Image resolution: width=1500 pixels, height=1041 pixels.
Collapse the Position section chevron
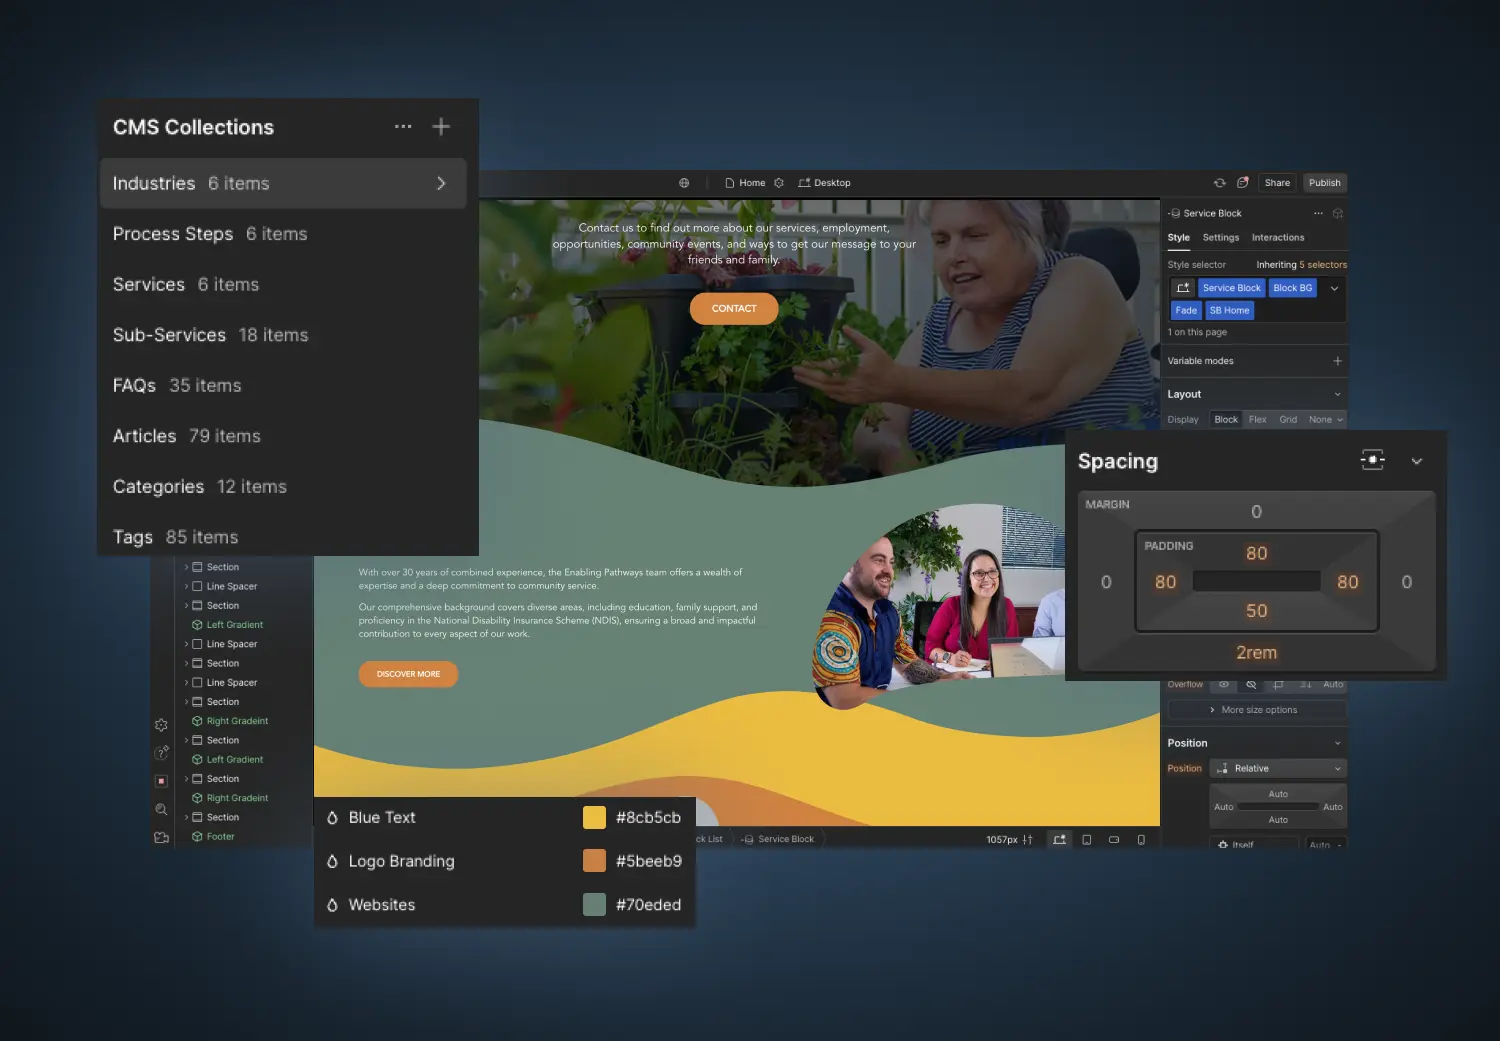pyautogui.click(x=1338, y=743)
